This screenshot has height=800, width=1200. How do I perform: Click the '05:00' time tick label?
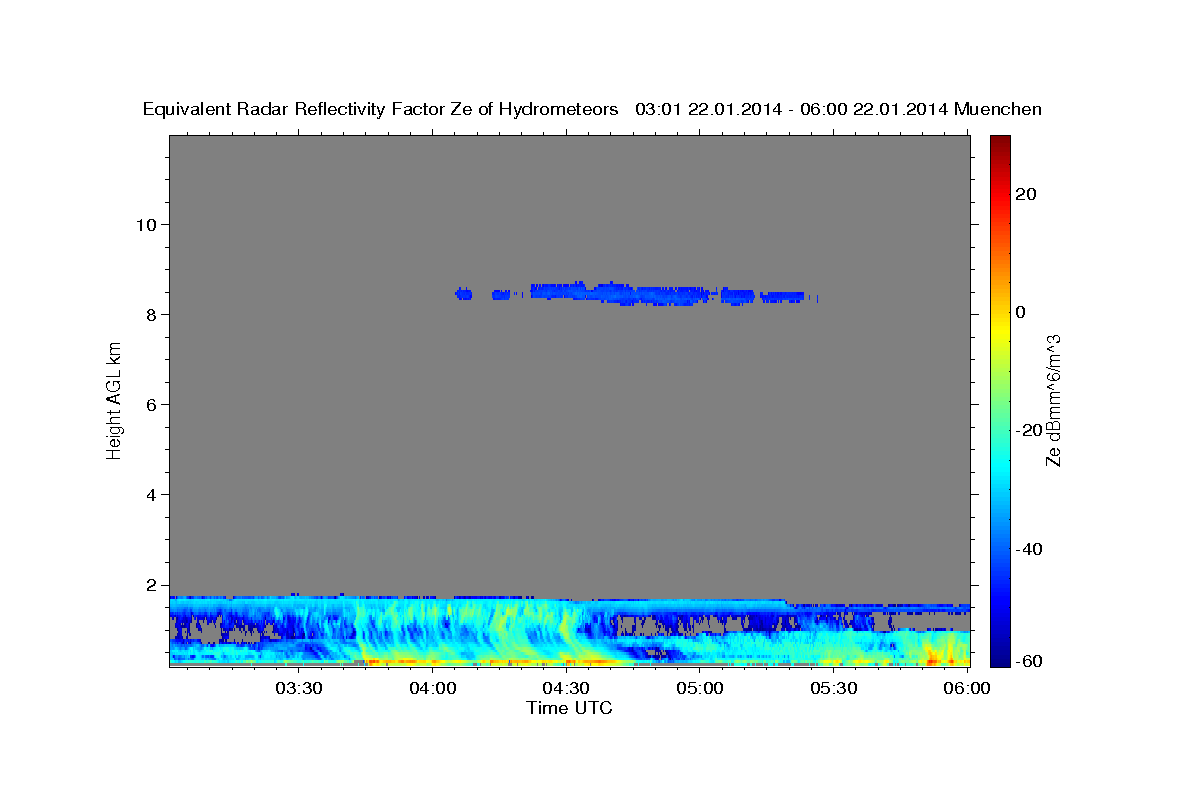pos(700,688)
